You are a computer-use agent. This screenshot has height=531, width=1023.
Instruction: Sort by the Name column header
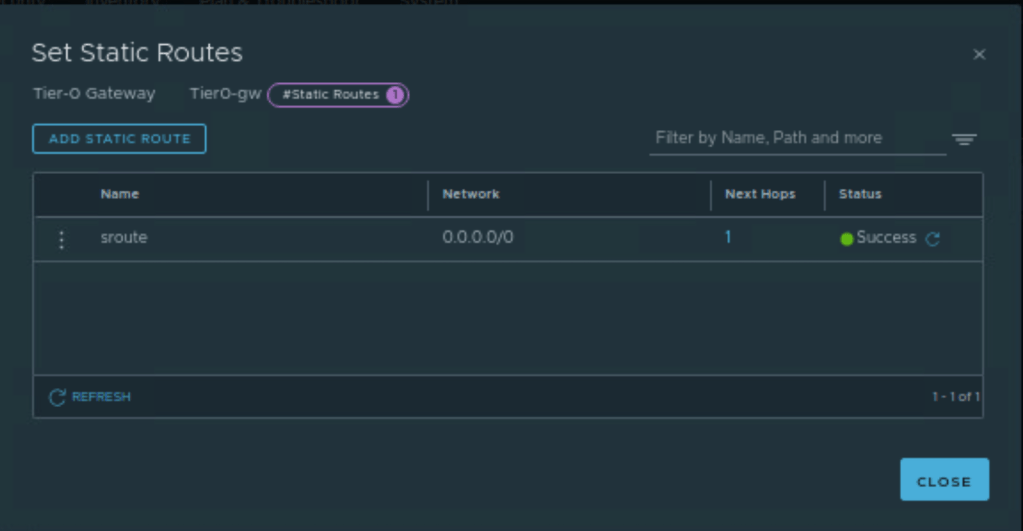point(120,194)
